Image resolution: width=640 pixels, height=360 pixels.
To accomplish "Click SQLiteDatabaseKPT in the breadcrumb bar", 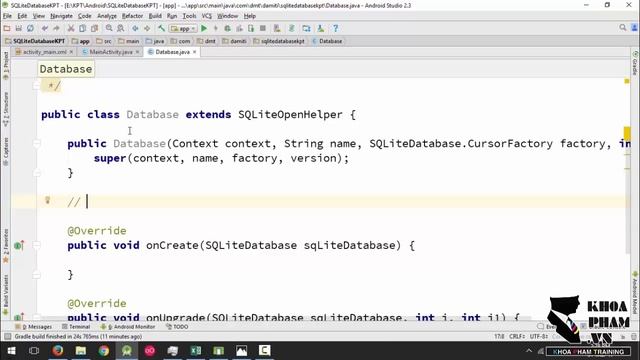I will click(35, 41).
